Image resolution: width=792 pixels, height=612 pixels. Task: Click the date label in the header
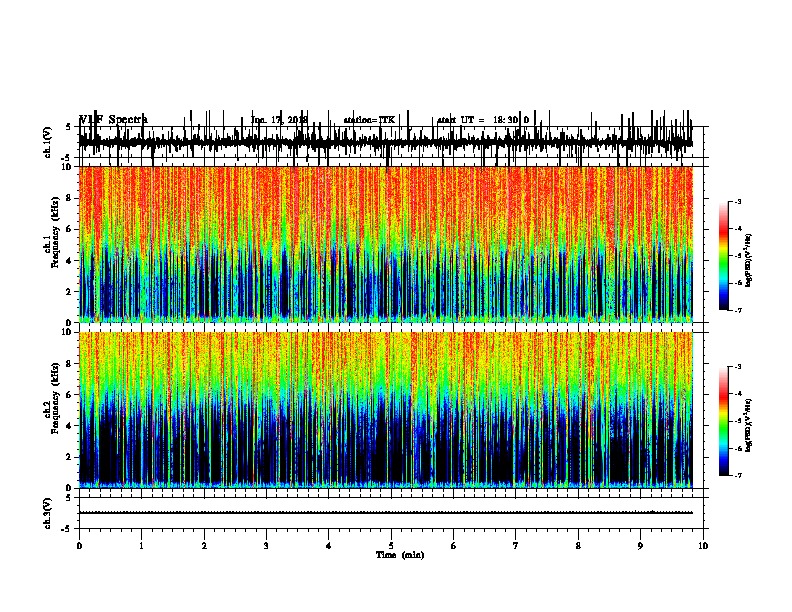(x=279, y=120)
